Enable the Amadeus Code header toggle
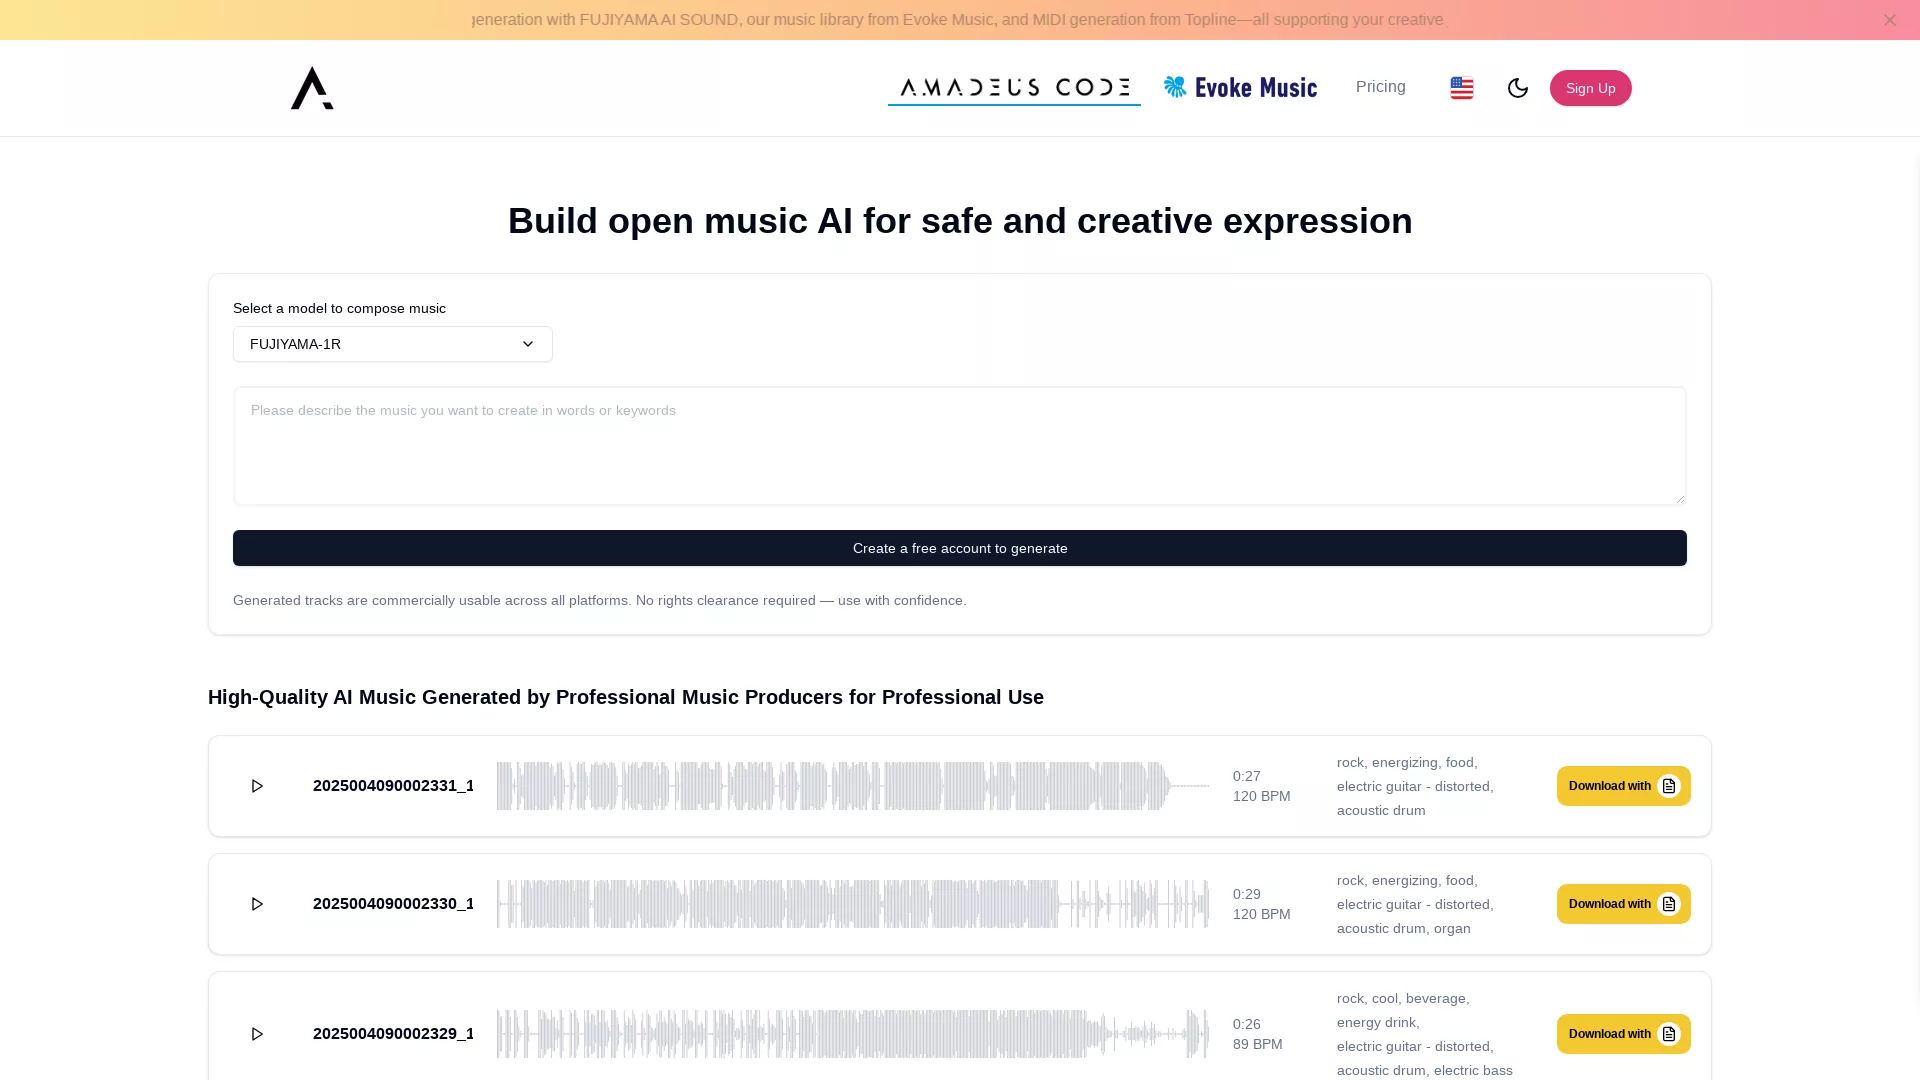Screen dimensions: 1920x1080 point(1014,87)
